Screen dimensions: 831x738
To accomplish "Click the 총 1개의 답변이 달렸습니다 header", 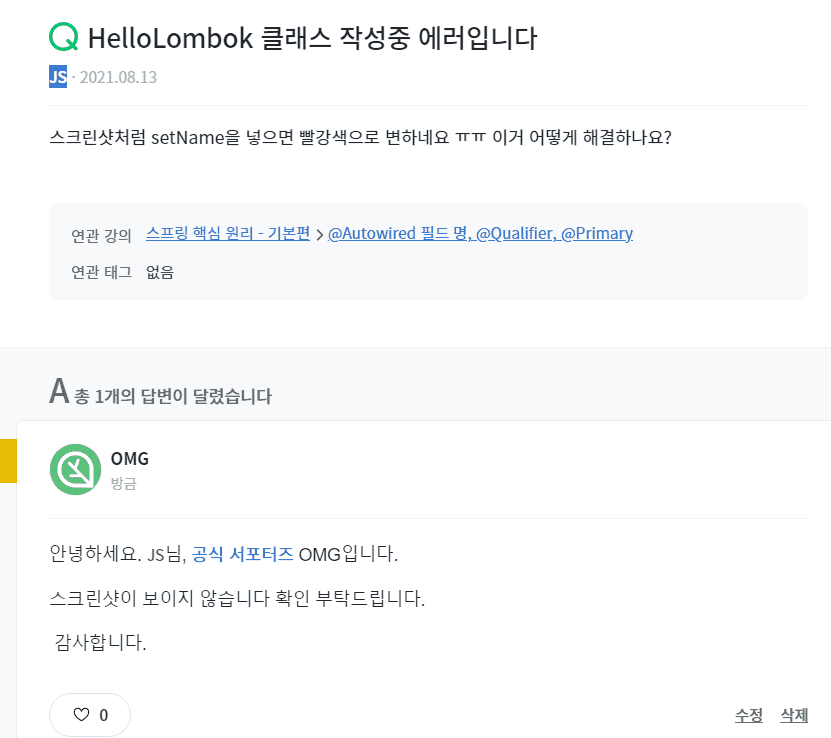I will coord(173,396).
